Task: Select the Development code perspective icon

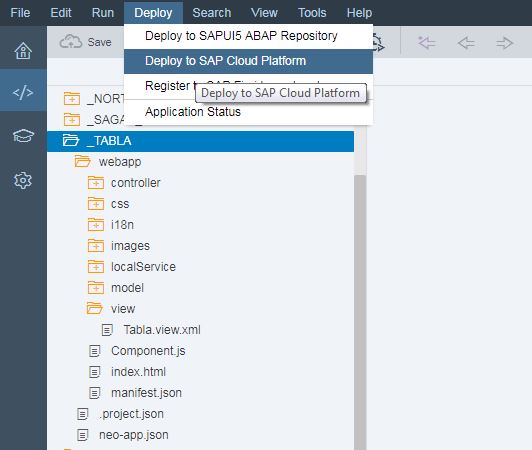Action: [23, 92]
